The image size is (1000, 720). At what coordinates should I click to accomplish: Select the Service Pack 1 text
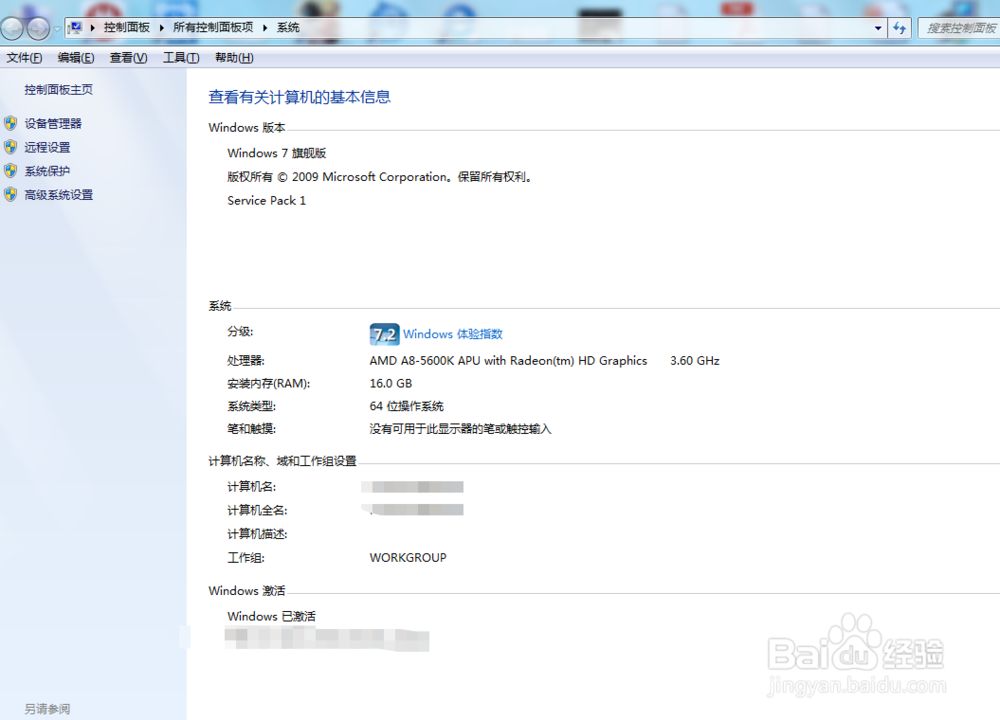[267, 201]
